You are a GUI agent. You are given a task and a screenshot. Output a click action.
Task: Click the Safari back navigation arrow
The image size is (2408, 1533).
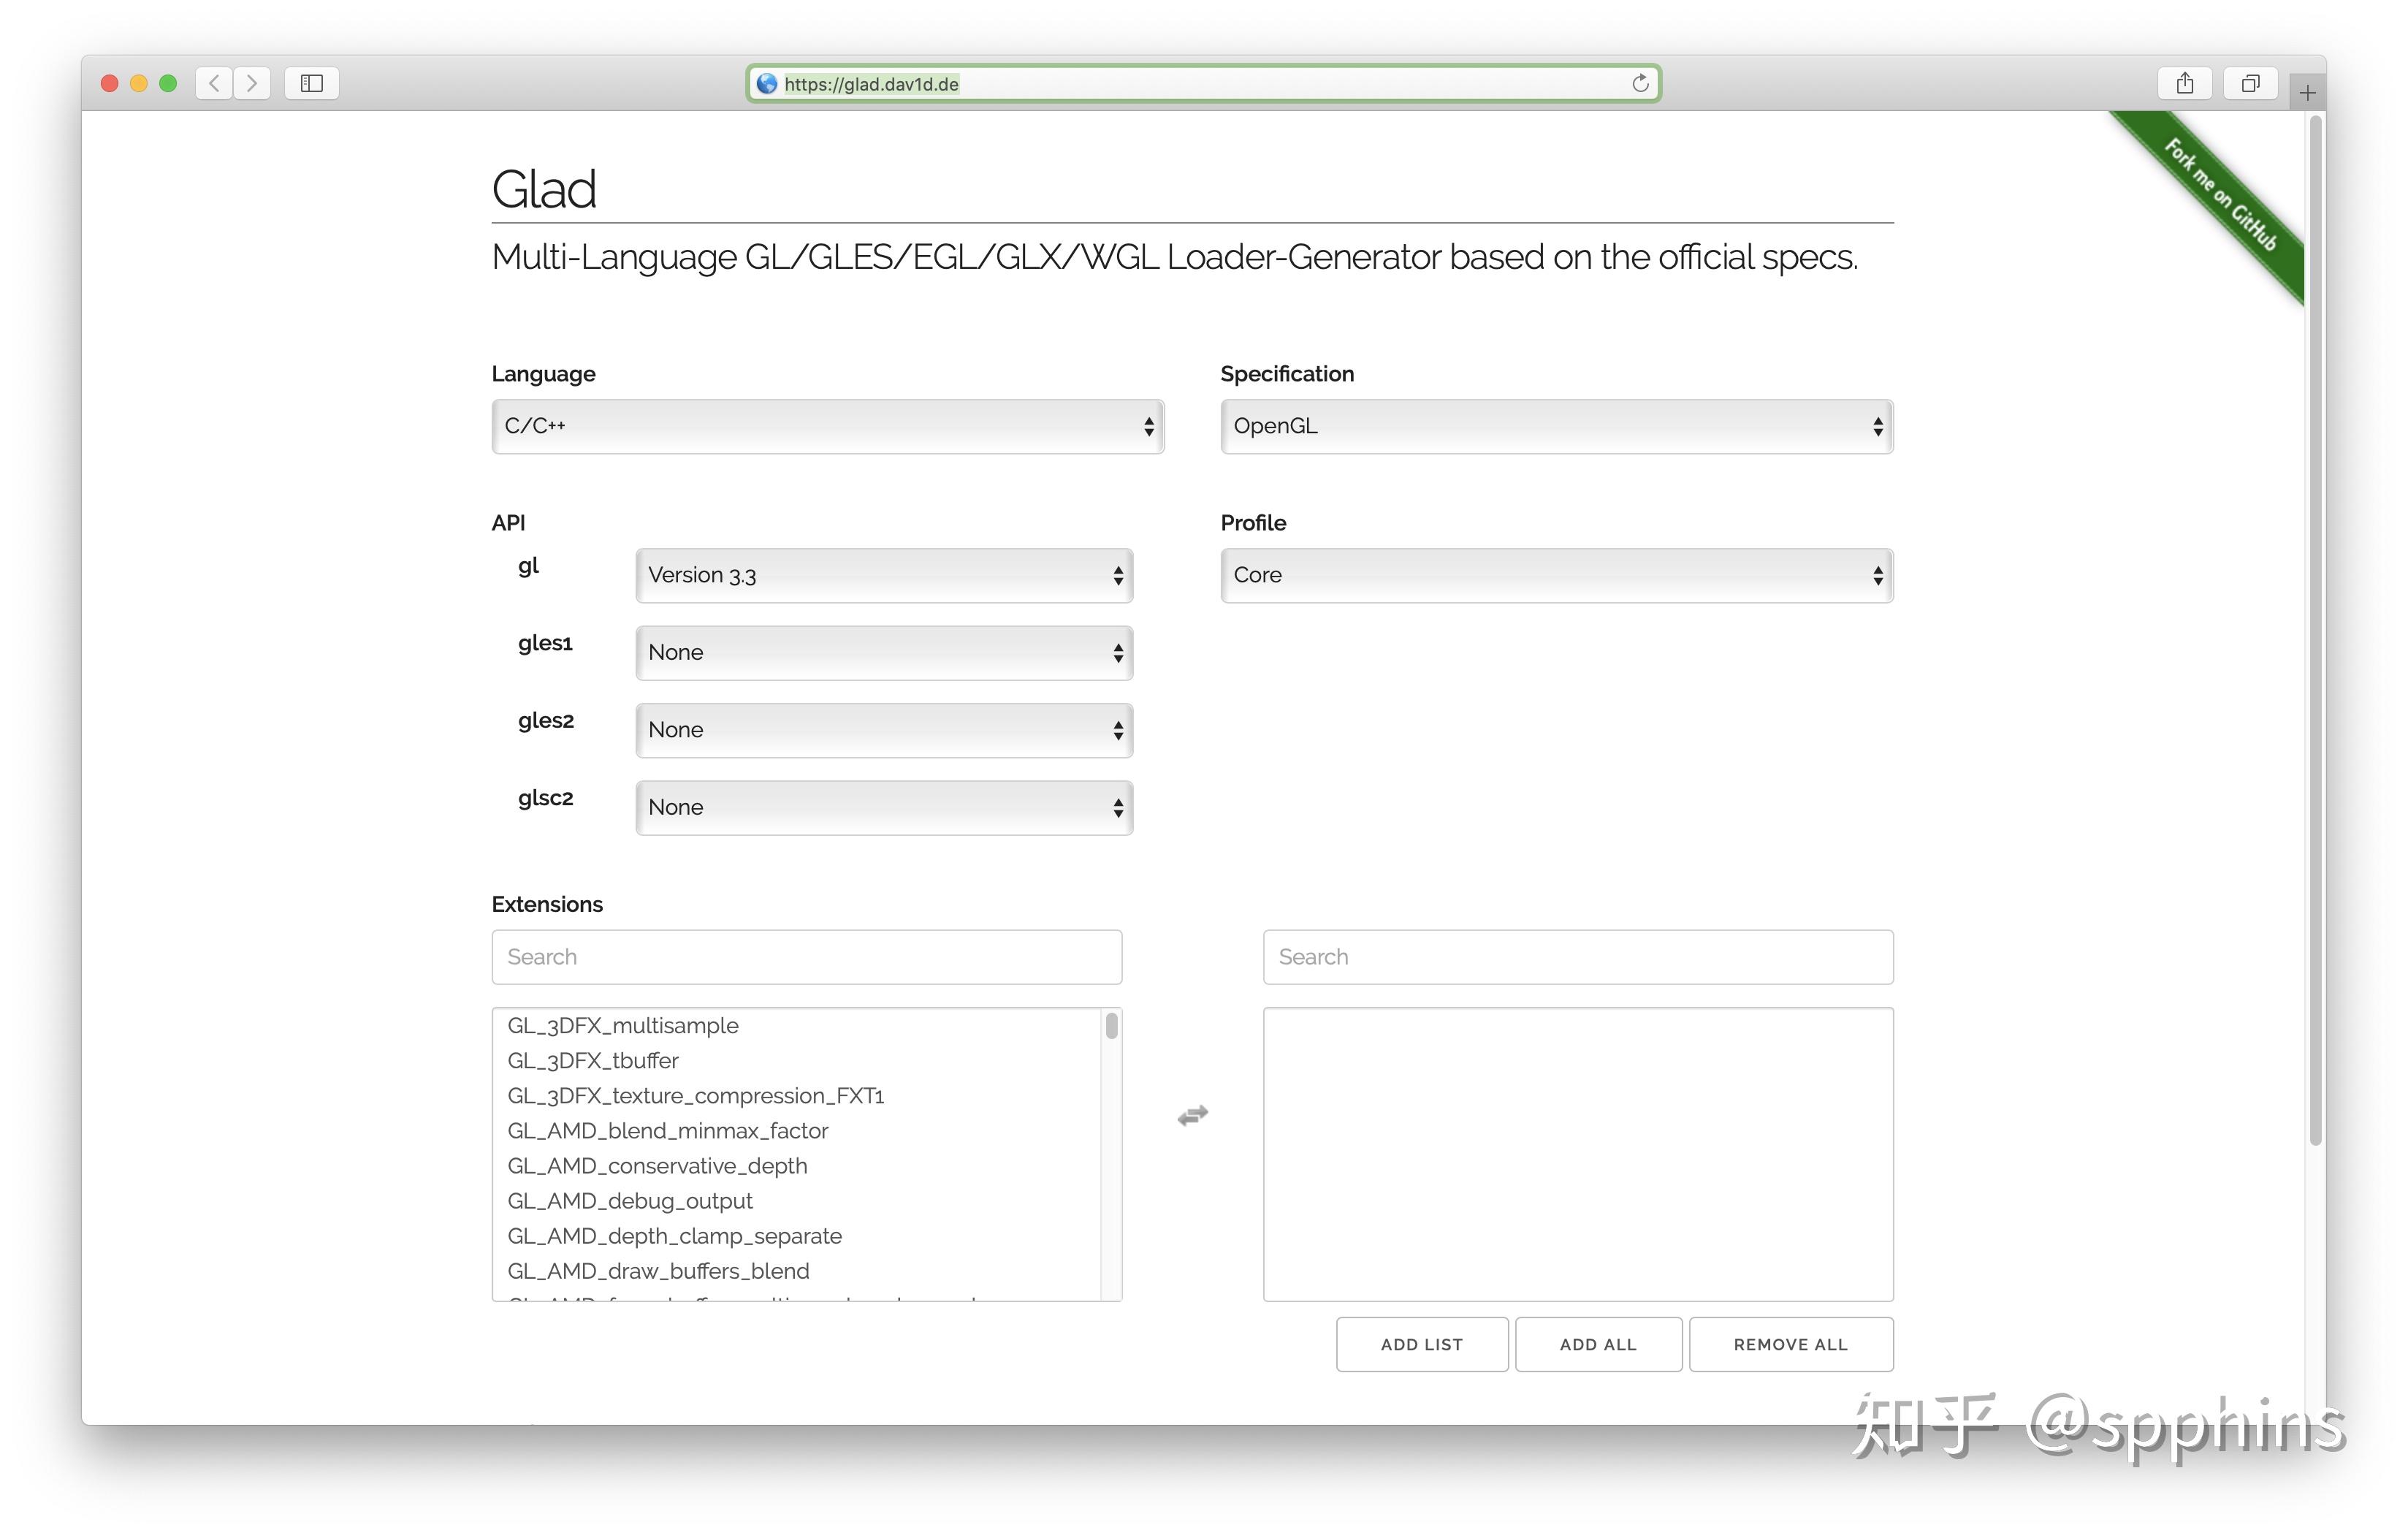pyautogui.click(x=214, y=83)
